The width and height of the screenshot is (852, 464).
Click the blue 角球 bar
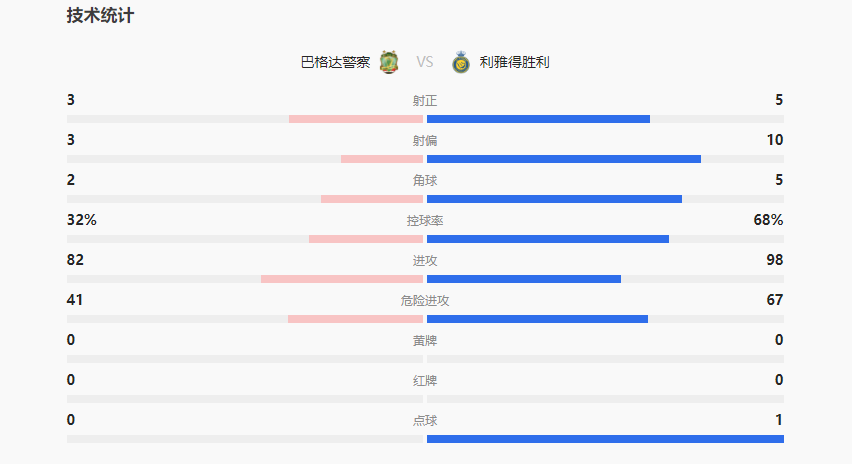tap(554, 199)
